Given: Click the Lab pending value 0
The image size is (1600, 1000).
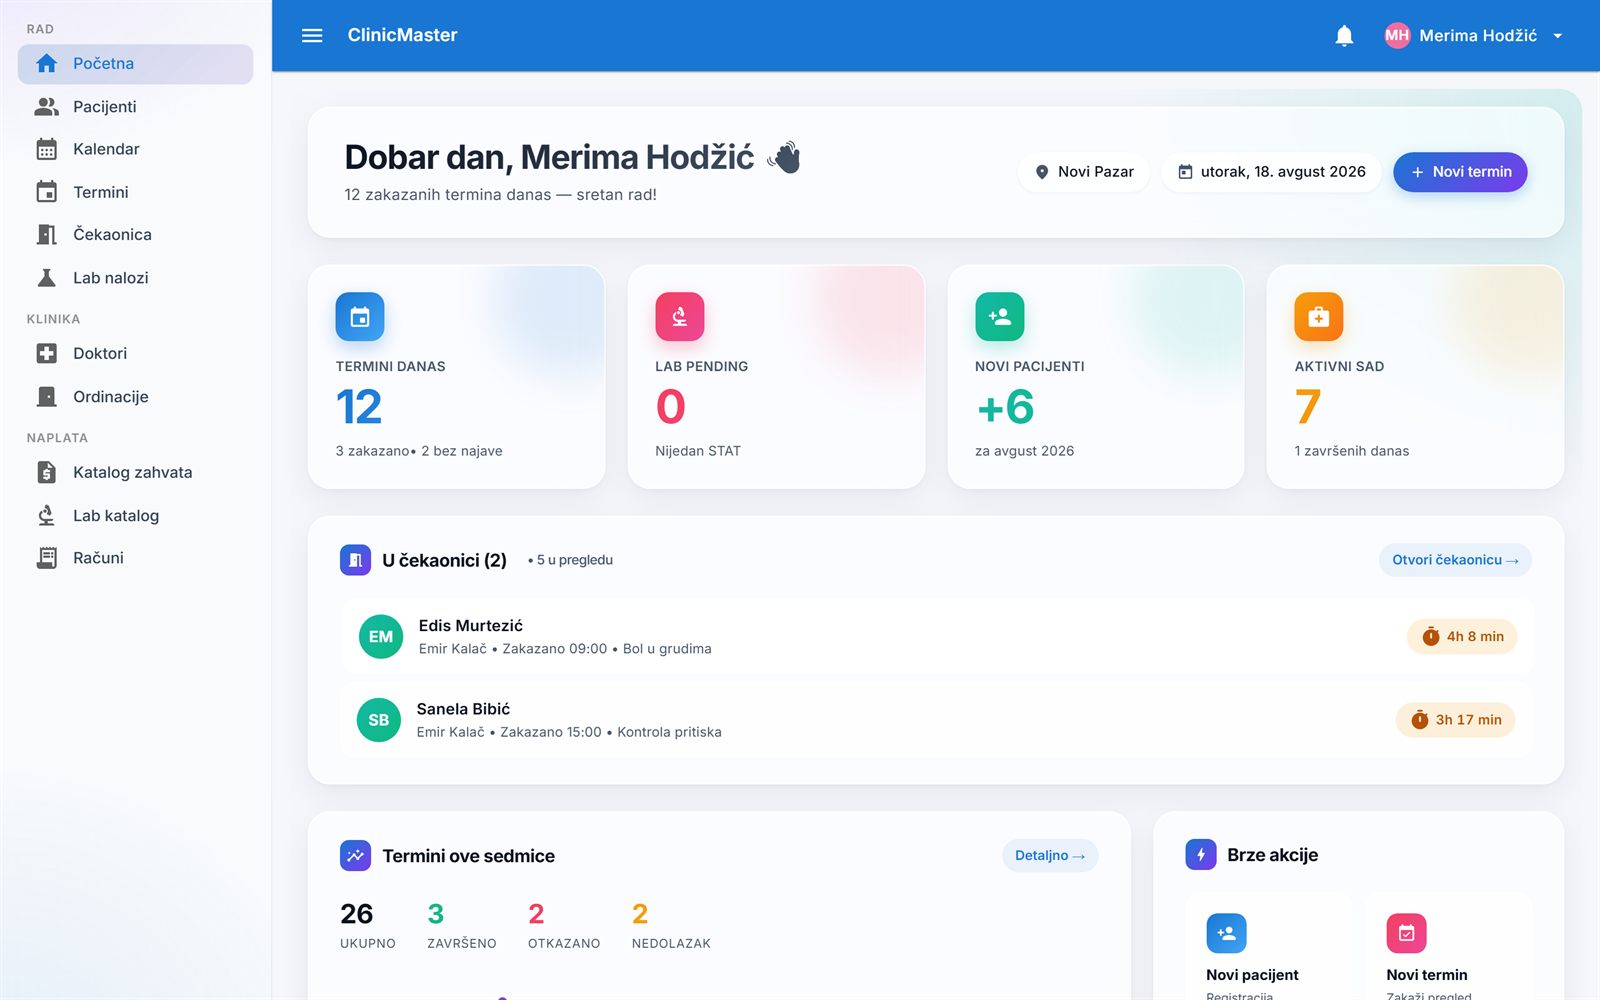Looking at the screenshot, I should [671, 407].
